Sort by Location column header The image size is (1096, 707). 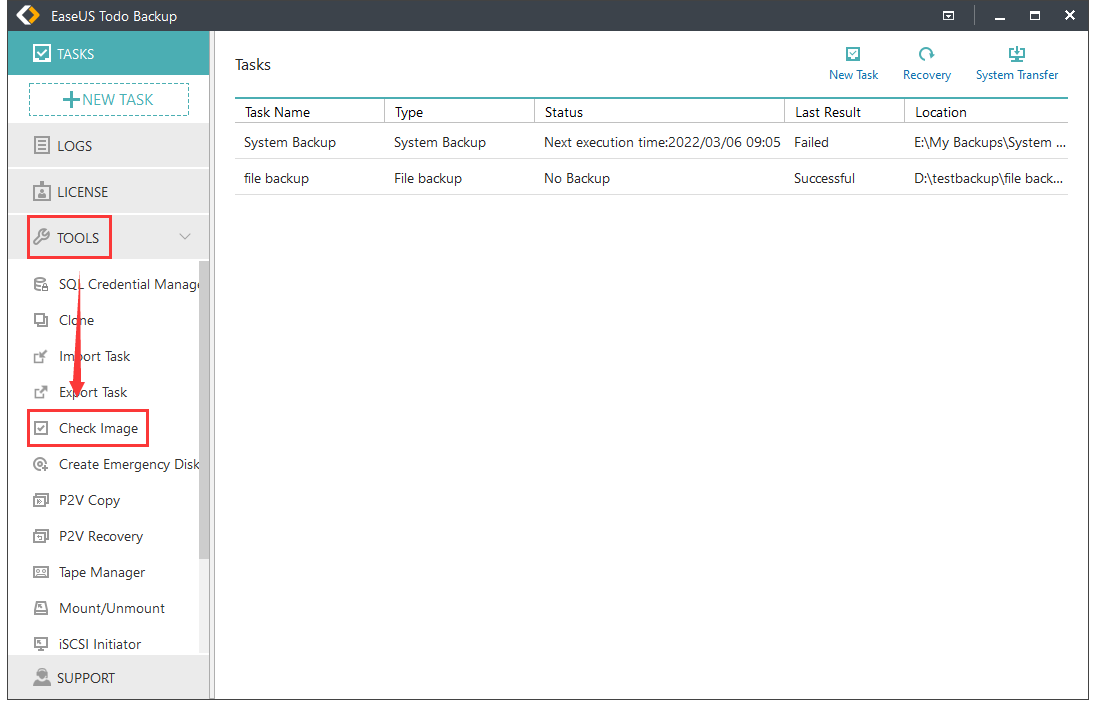point(986,112)
